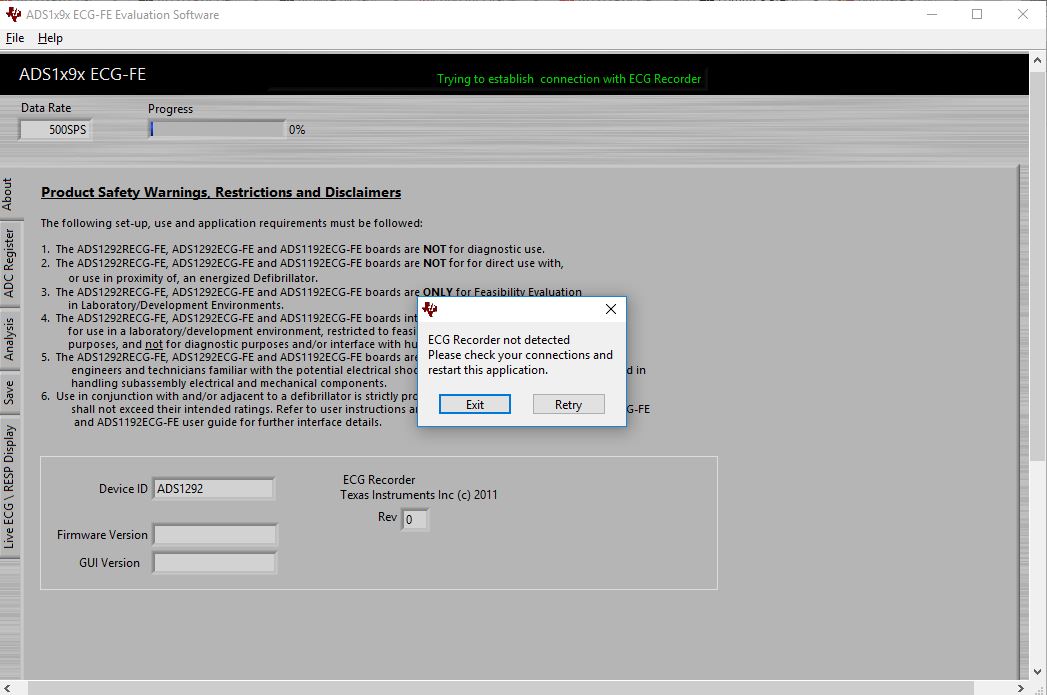
Task: Click the 'Device ID' label
Action: (123, 489)
